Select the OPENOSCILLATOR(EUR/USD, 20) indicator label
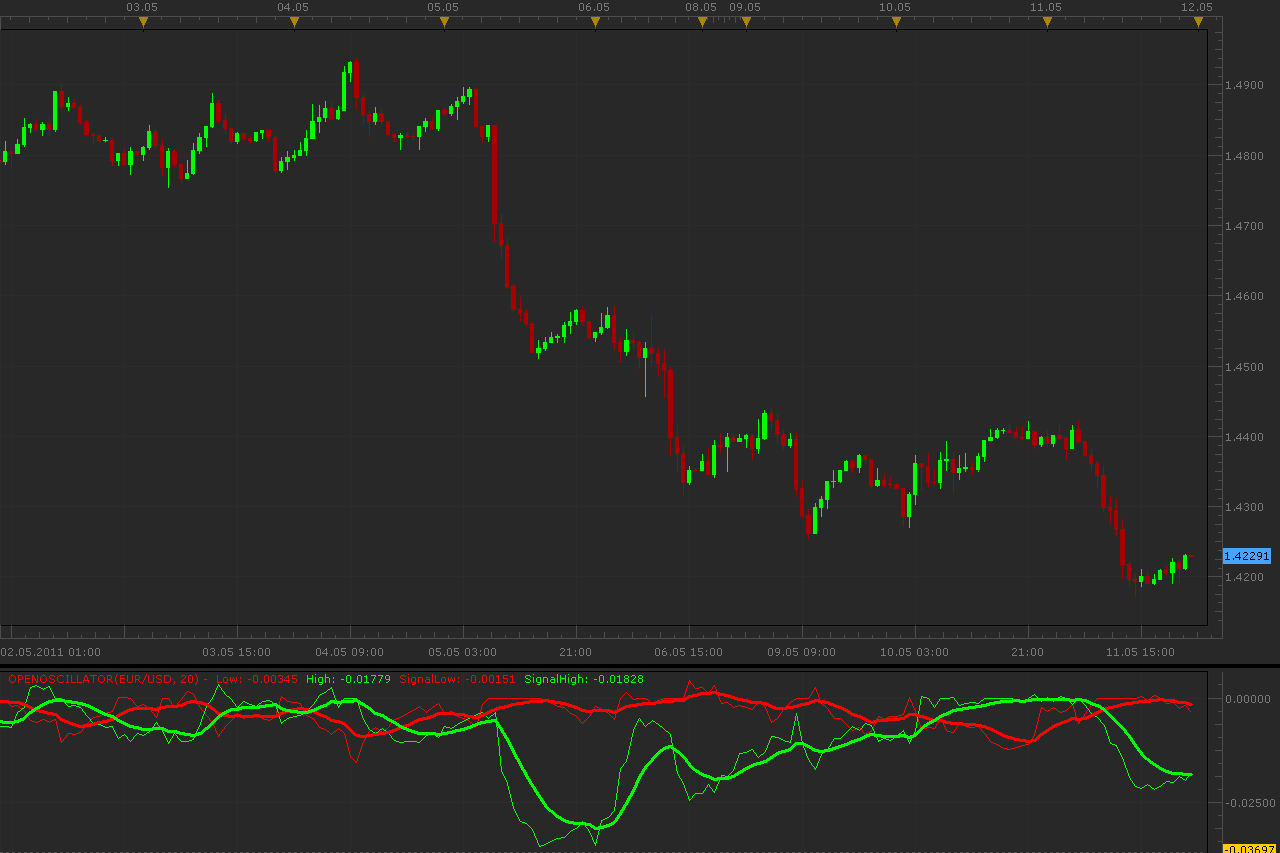 [103, 679]
